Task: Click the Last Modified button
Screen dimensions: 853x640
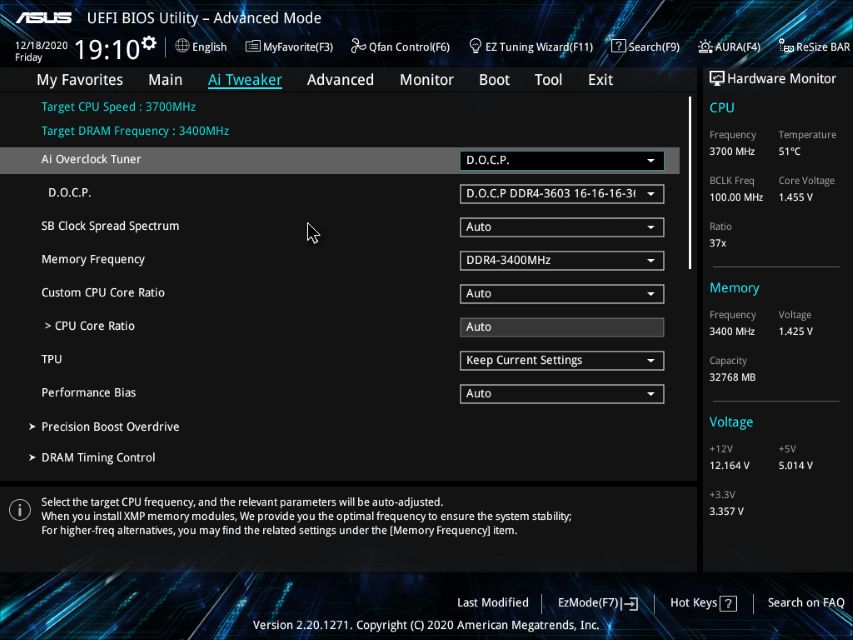Action: pos(493,602)
